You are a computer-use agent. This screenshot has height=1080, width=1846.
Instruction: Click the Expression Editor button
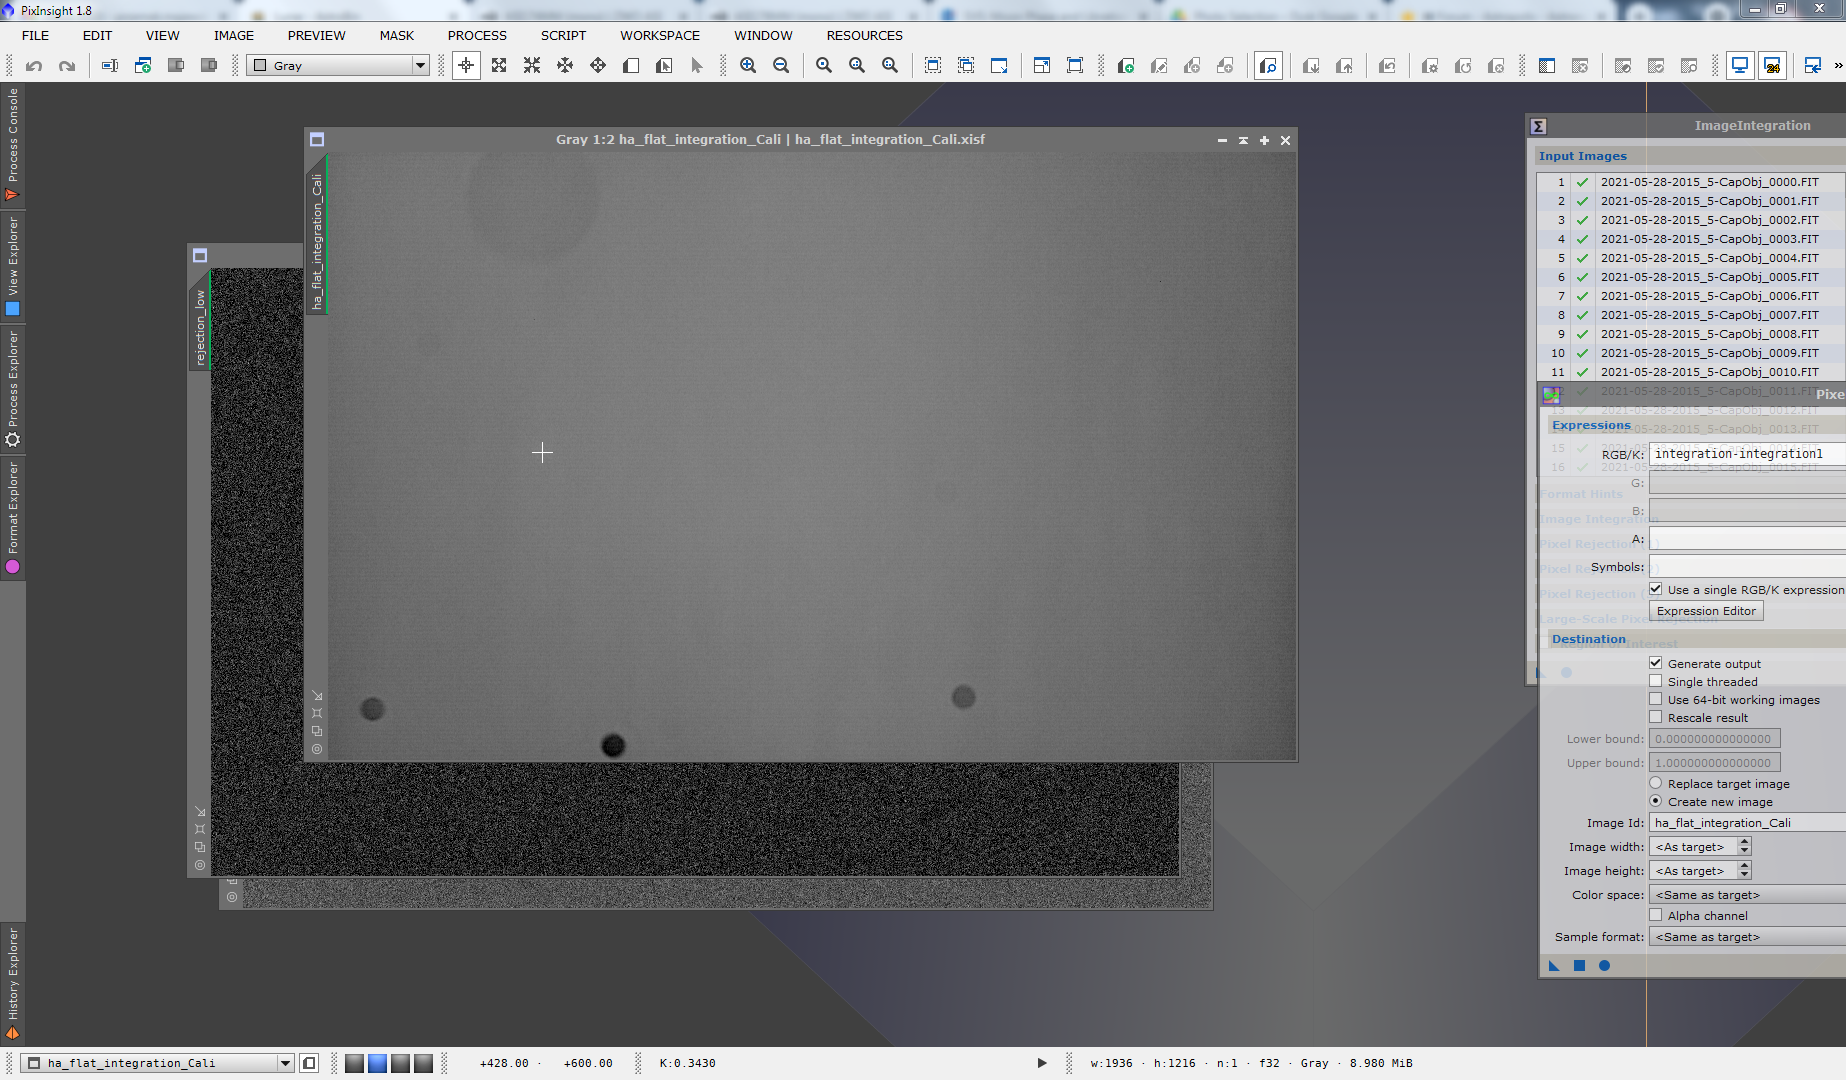1706,611
